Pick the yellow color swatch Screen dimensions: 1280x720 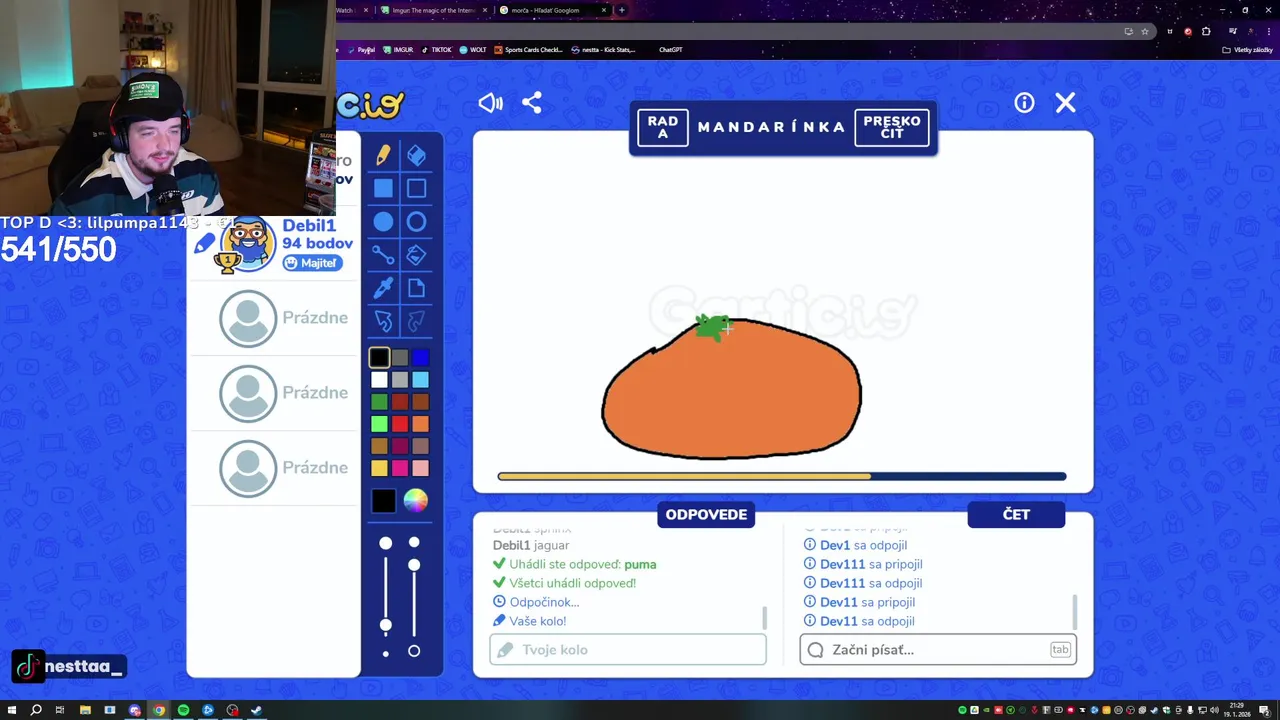point(379,468)
